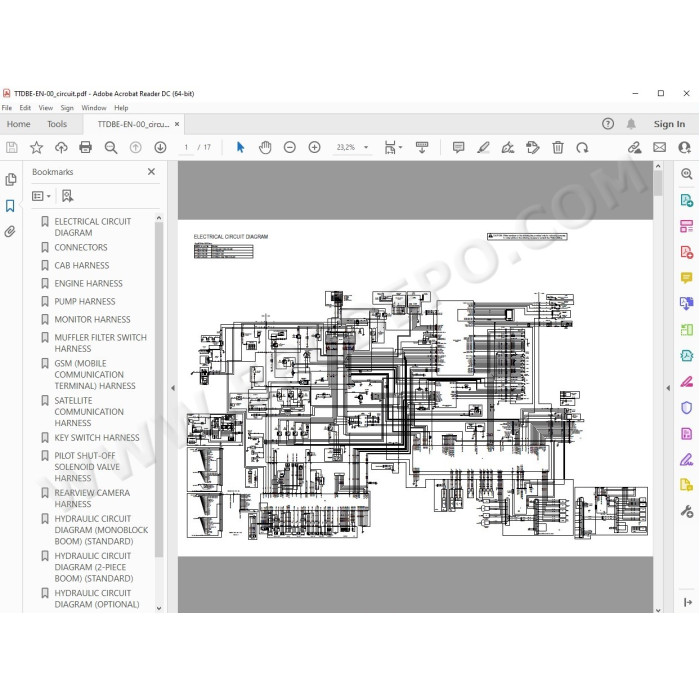Open share with others icon
700x700 pixels.
point(684,147)
